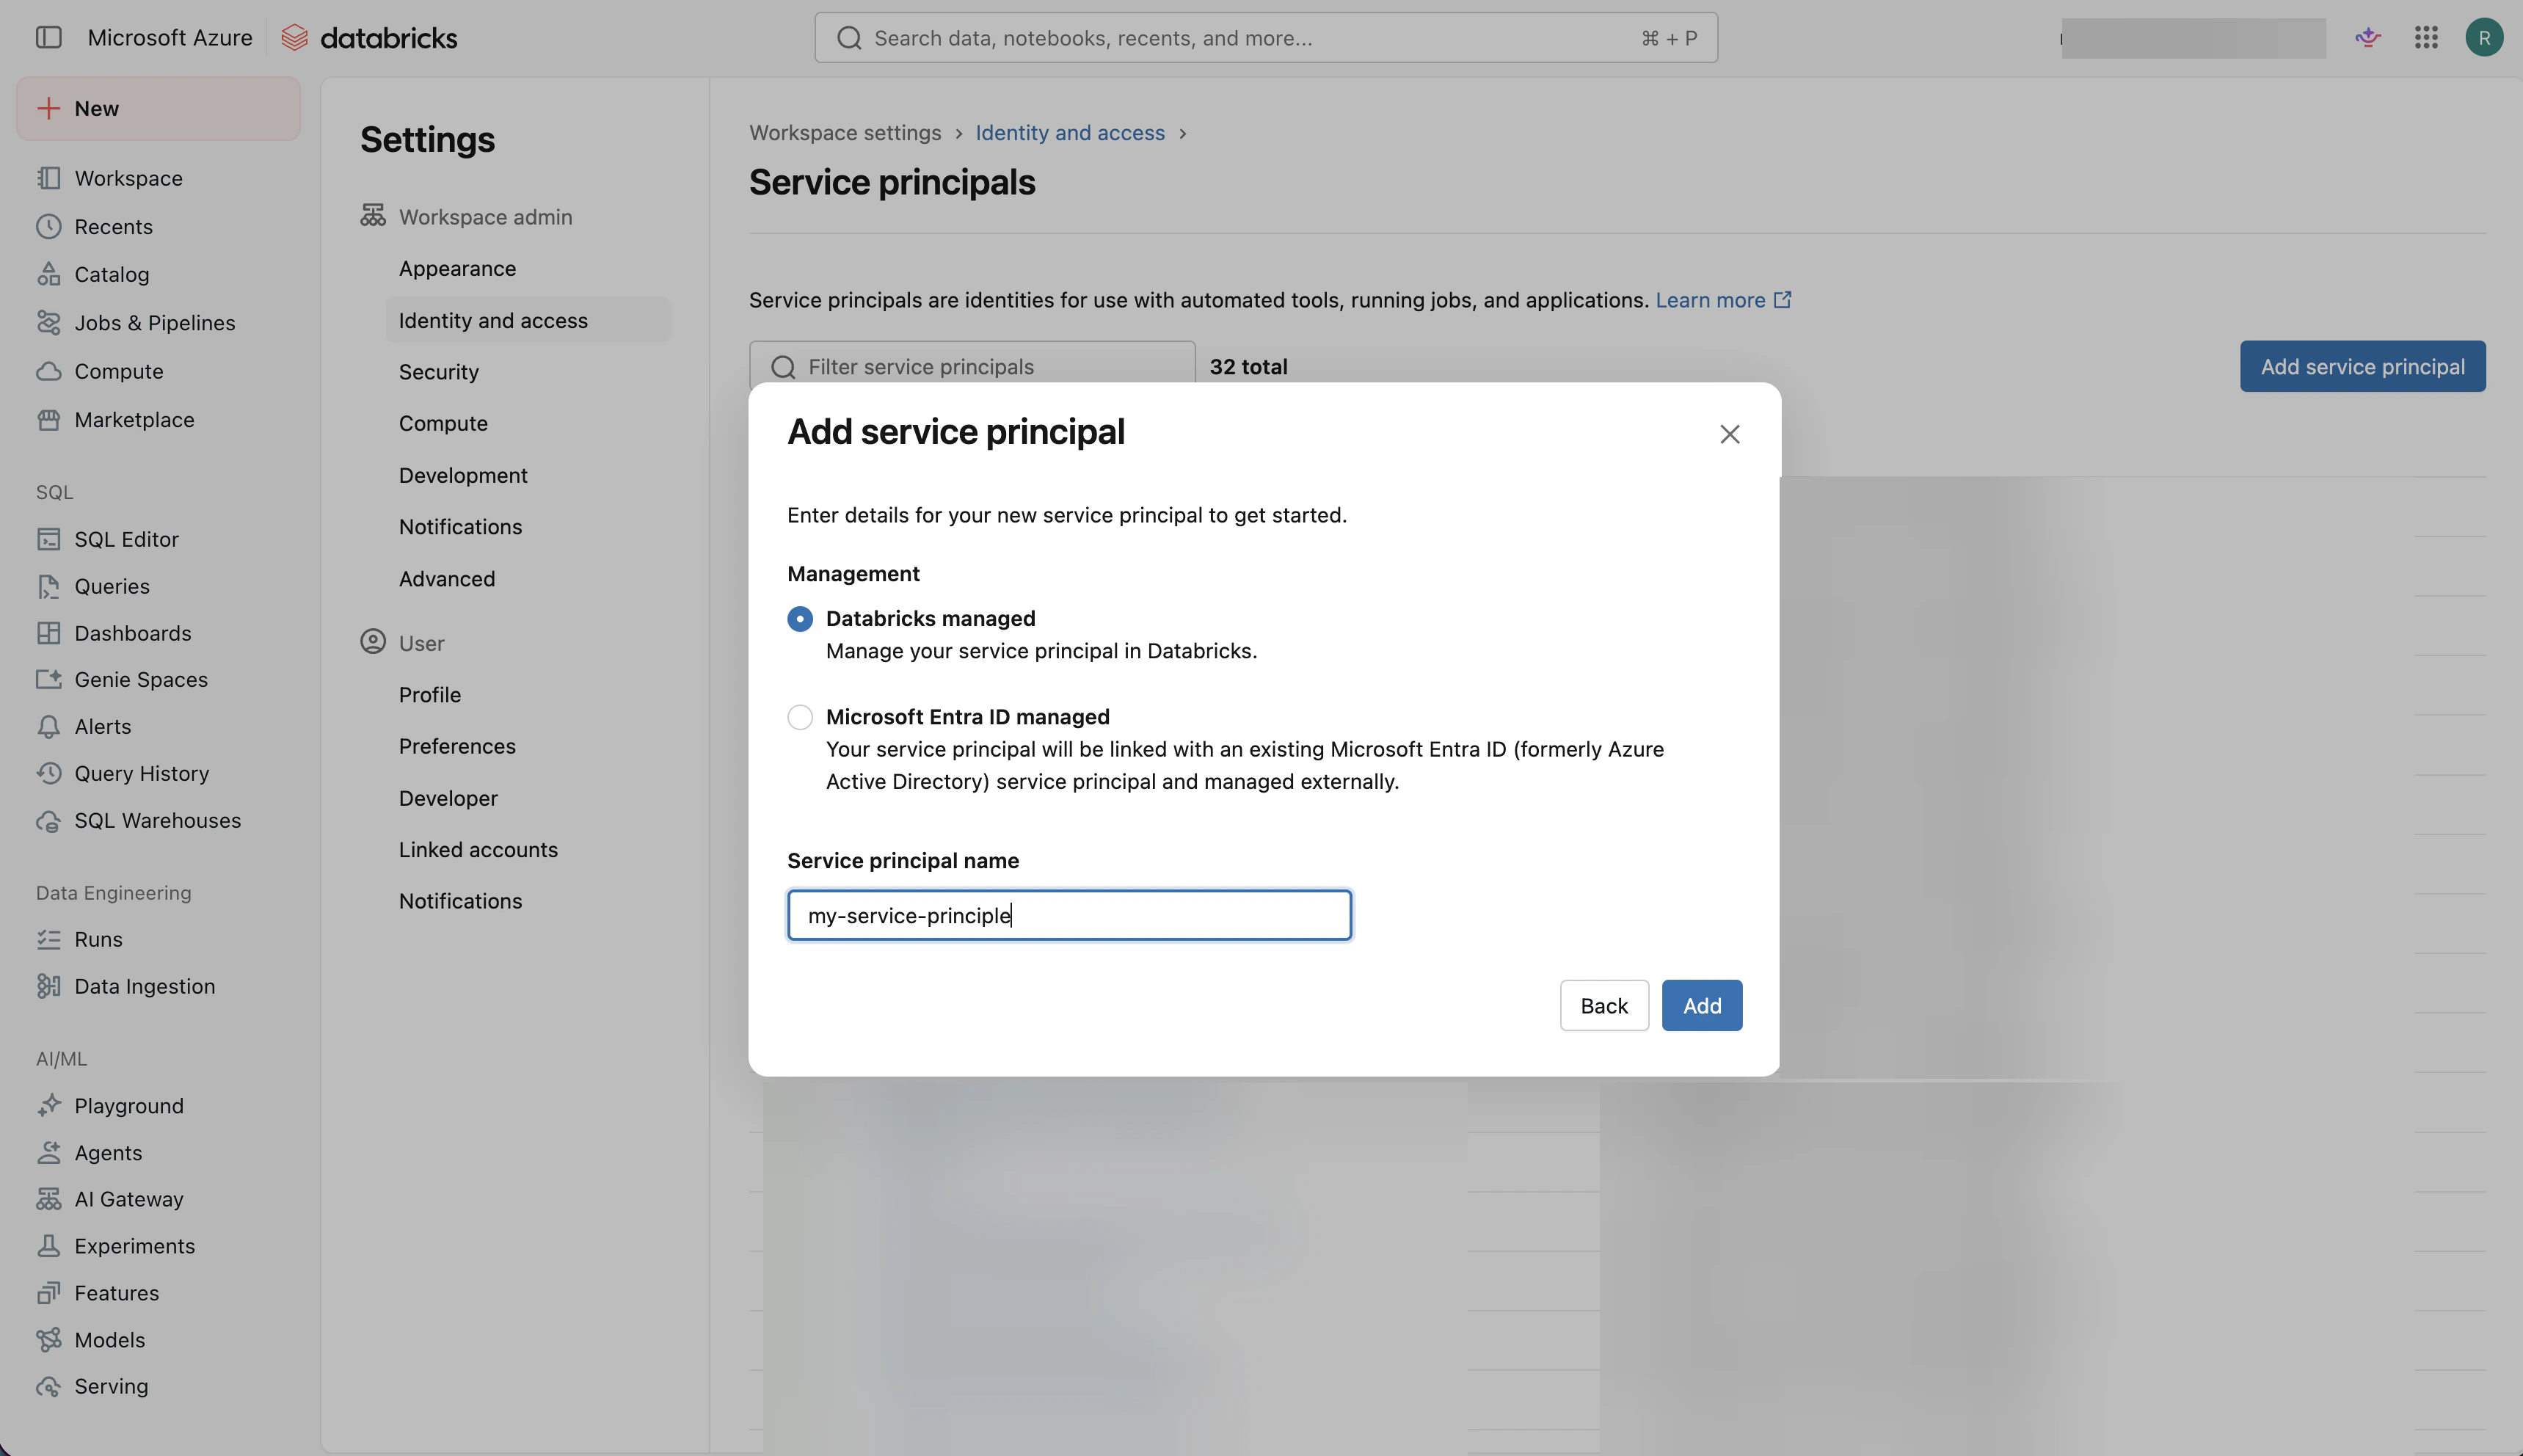Image resolution: width=2523 pixels, height=1456 pixels.
Task: Click the New button
Action: coord(158,108)
